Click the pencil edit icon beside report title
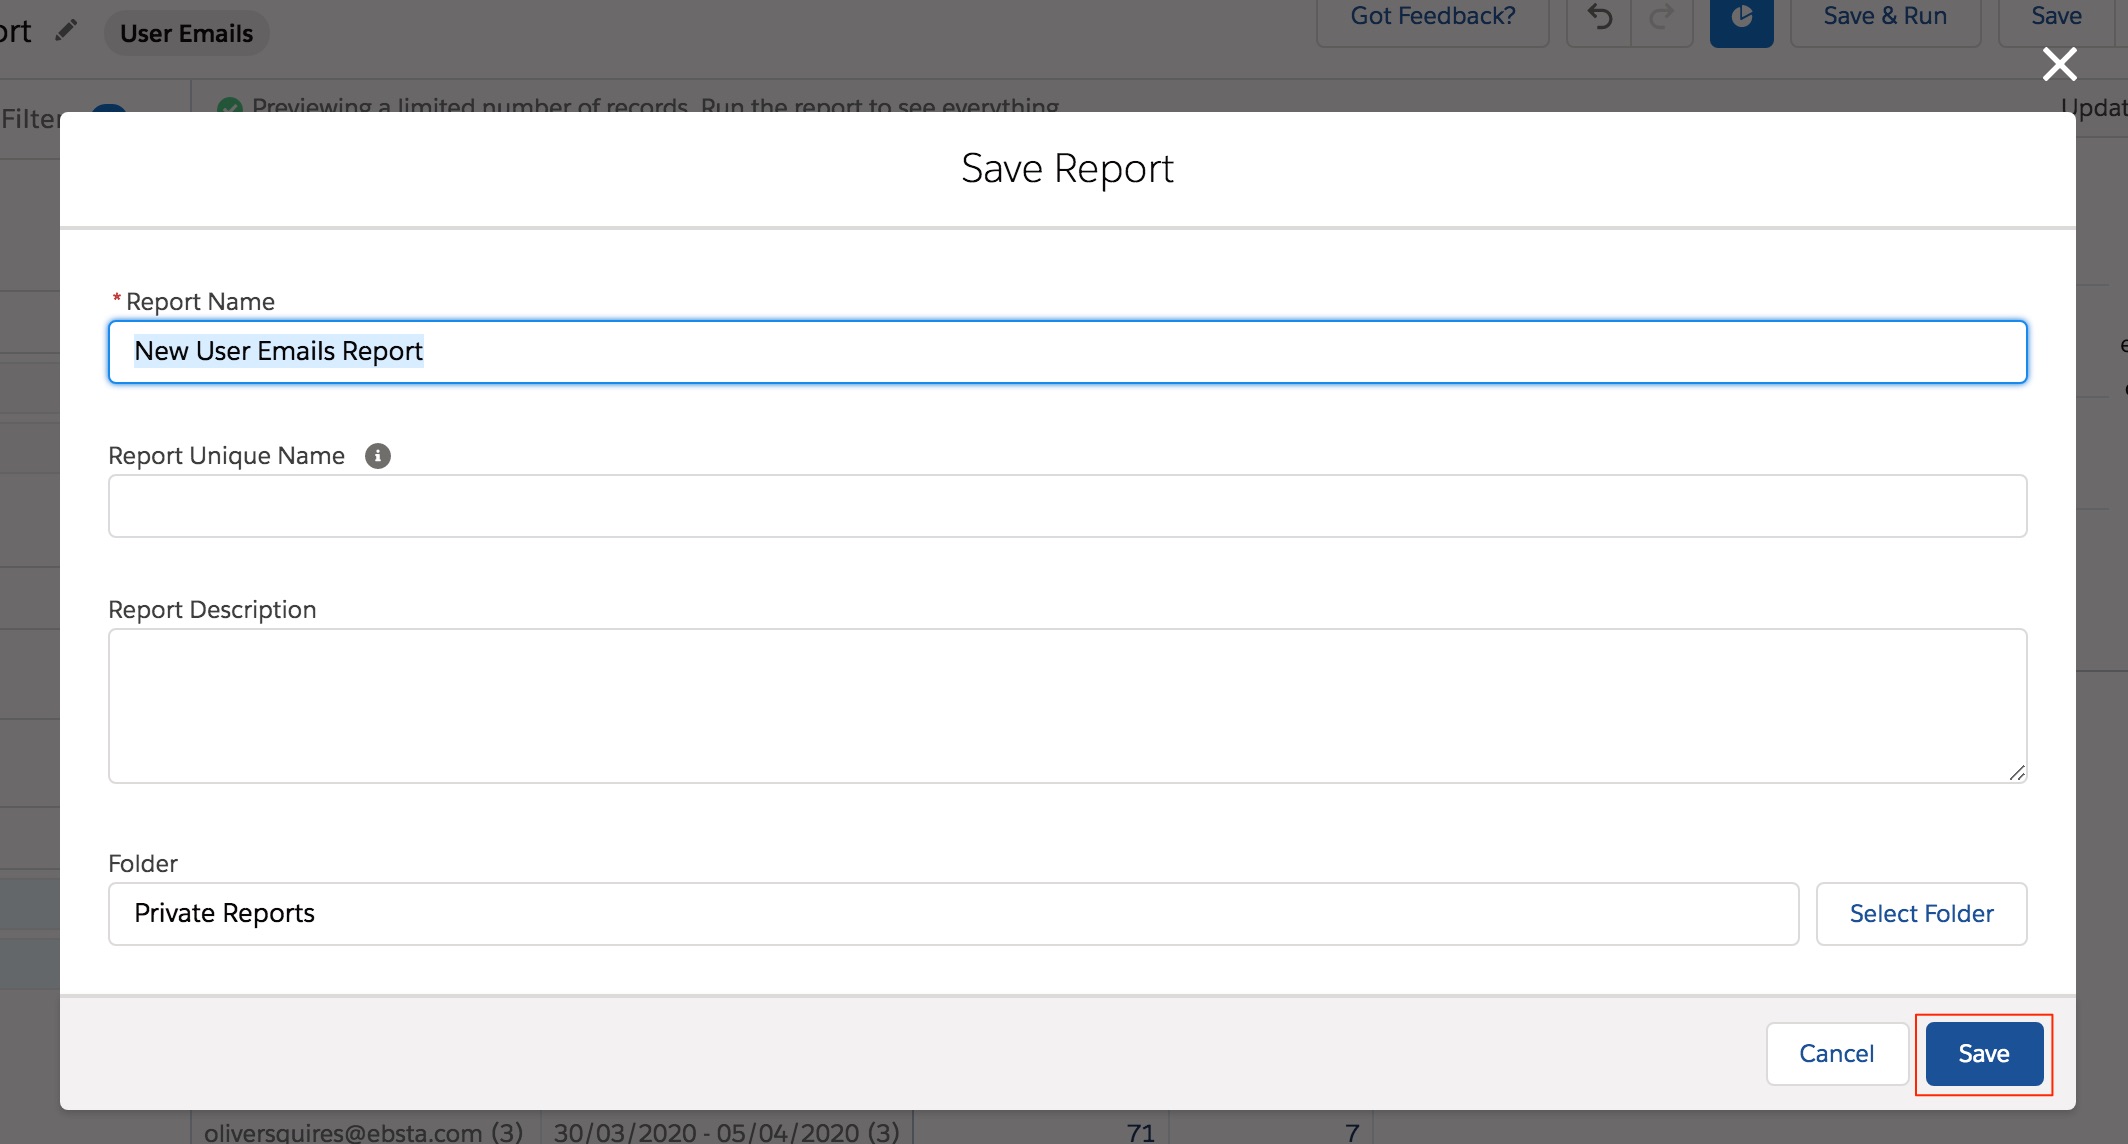The width and height of the screenshot is (2128, 1144). tap(66, 31)
